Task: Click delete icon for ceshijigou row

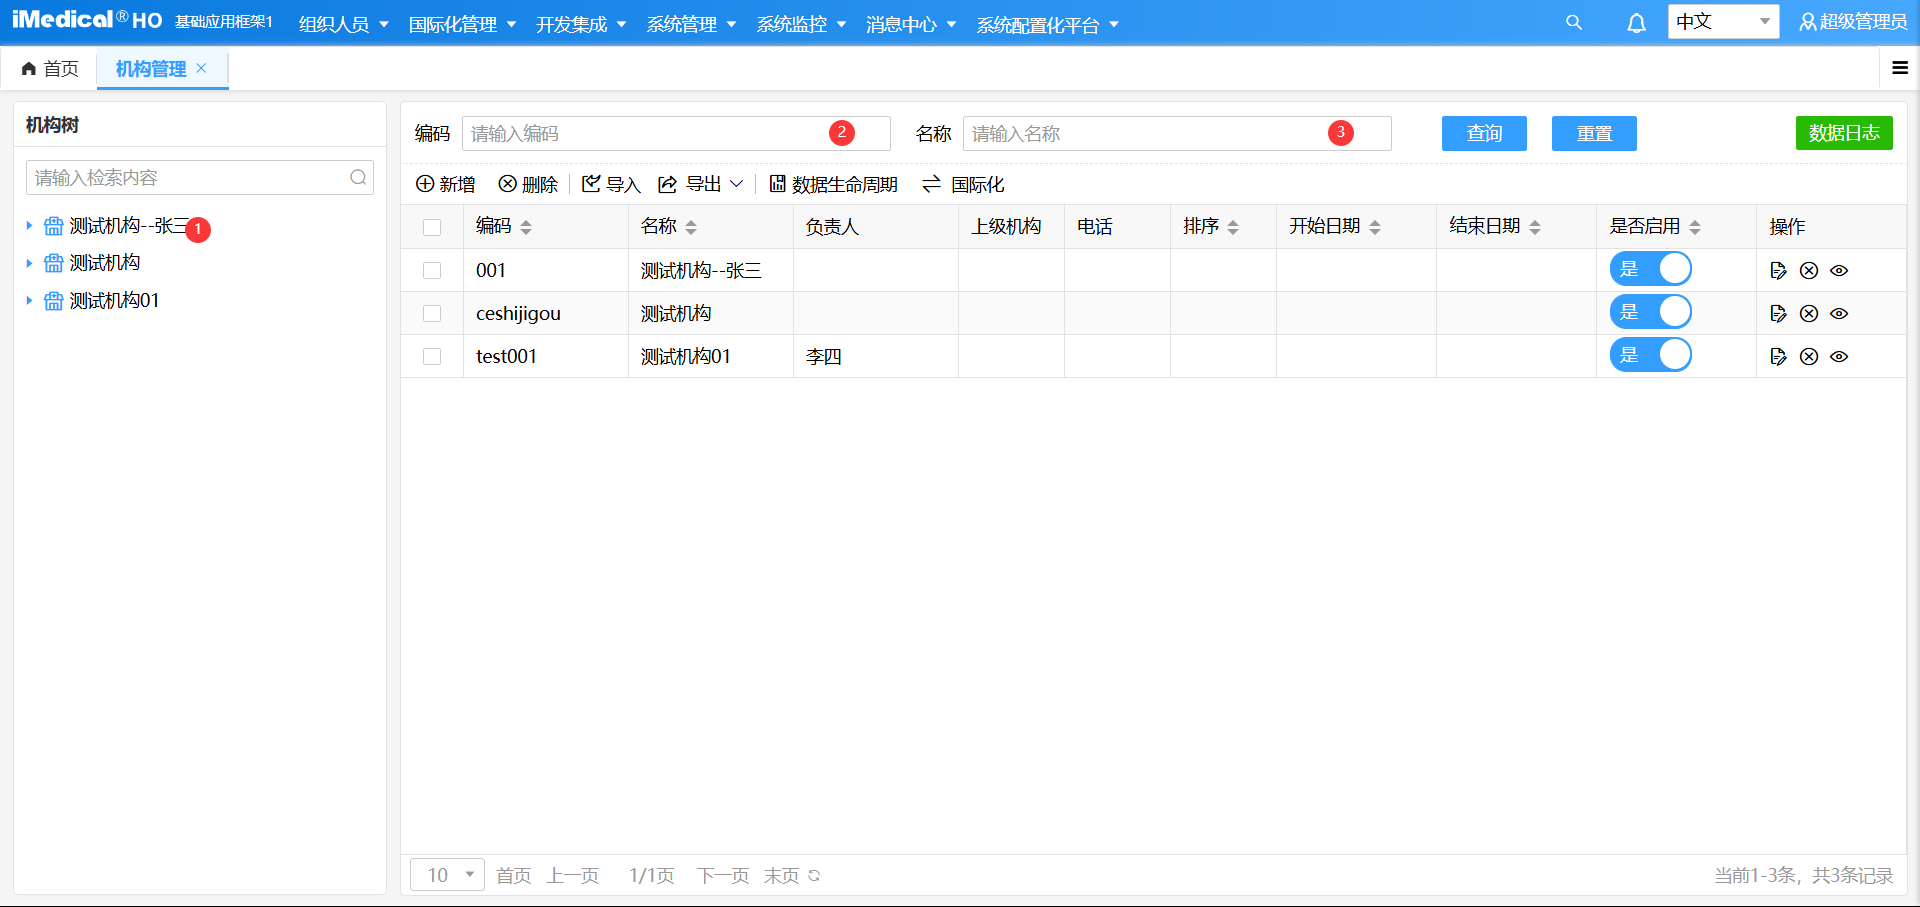Action: point(1809,313)
